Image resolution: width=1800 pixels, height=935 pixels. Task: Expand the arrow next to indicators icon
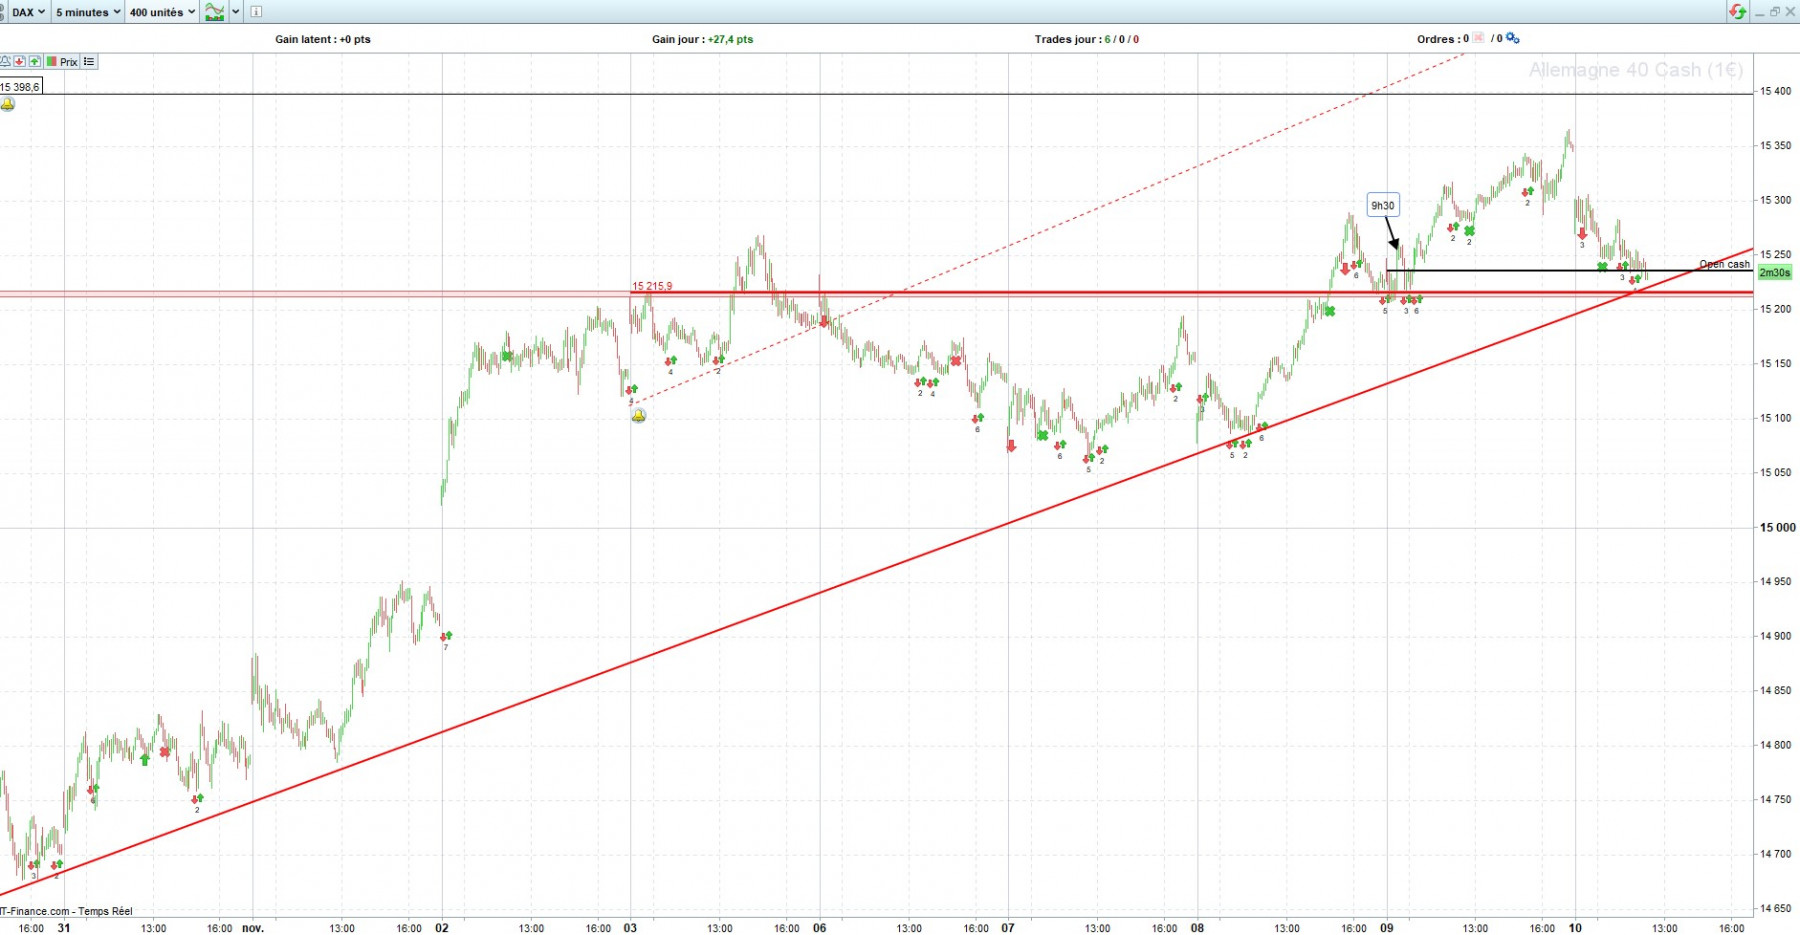pyautogui.click(x=236, y=12)
